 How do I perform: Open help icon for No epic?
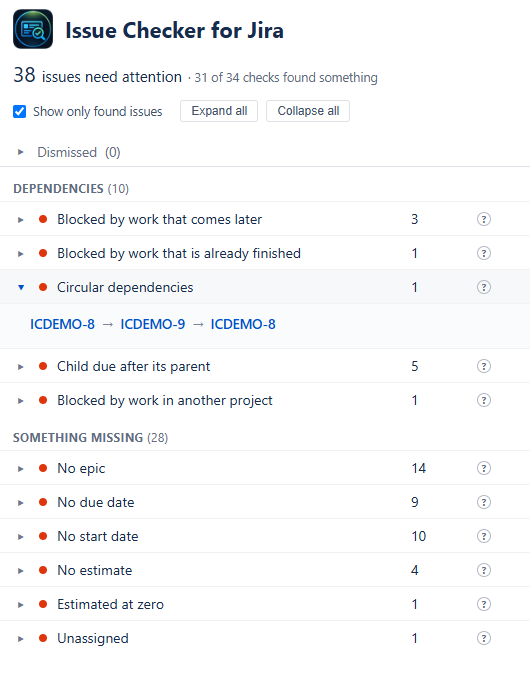point(483,469)
